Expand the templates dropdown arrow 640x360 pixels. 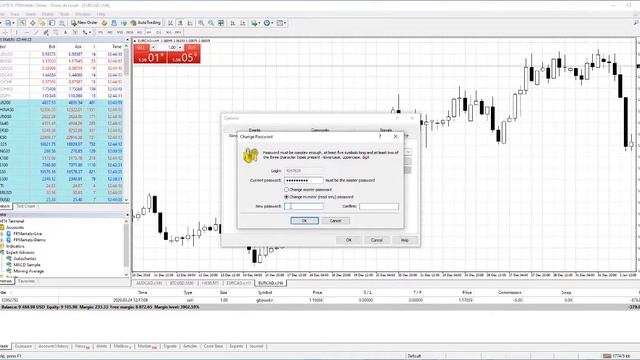pos(285,23)
